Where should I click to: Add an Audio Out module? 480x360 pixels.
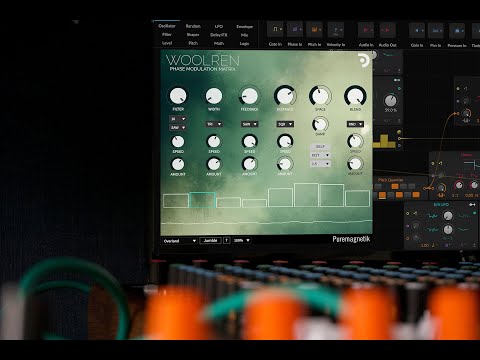click(388, 30)
